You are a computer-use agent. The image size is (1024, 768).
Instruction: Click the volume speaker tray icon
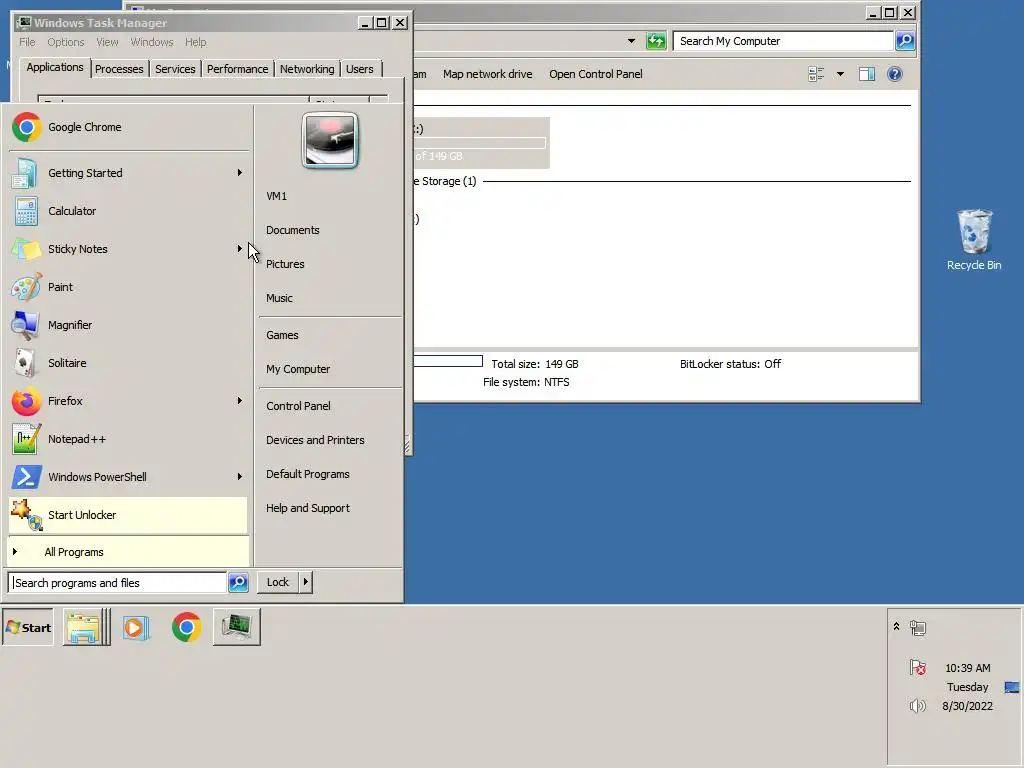[x=918, y=705]
